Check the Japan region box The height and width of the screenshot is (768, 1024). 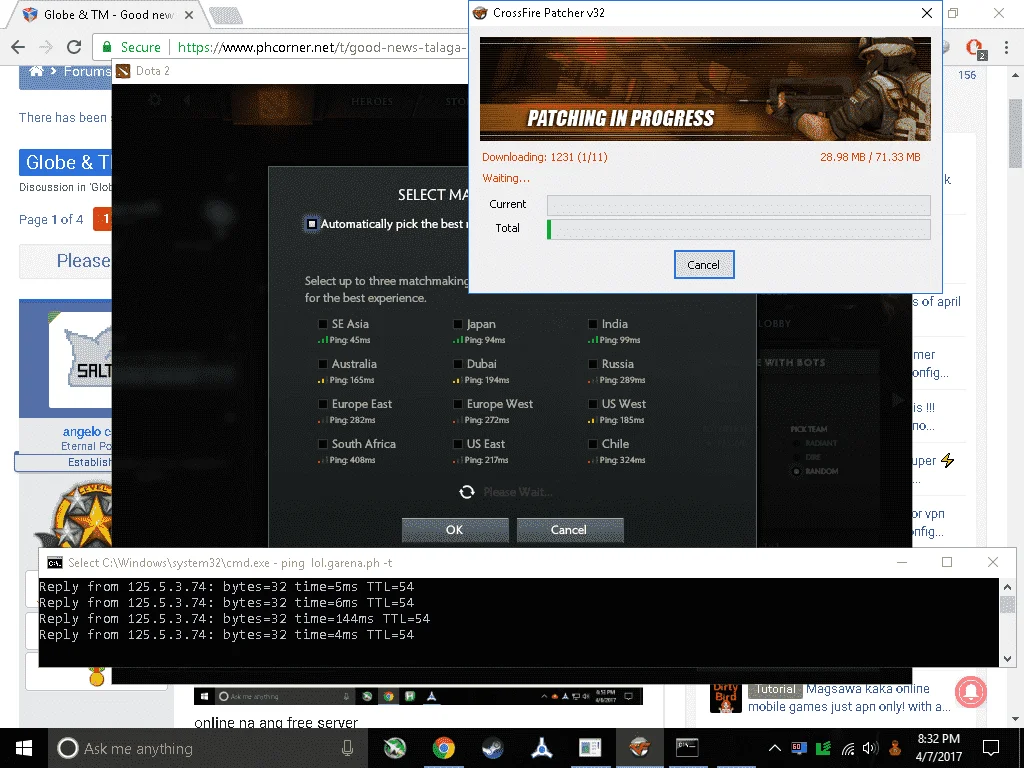click(x=458, y=324)
